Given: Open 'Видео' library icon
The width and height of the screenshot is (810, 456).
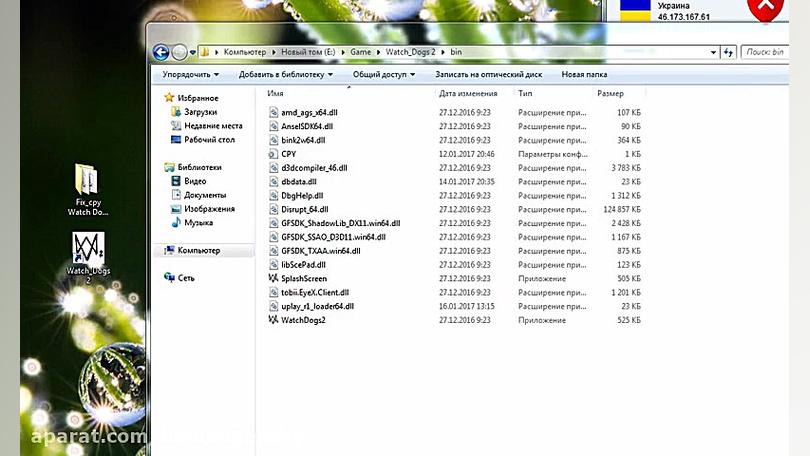Looking at the screenshot, I should tap(176, 181).
